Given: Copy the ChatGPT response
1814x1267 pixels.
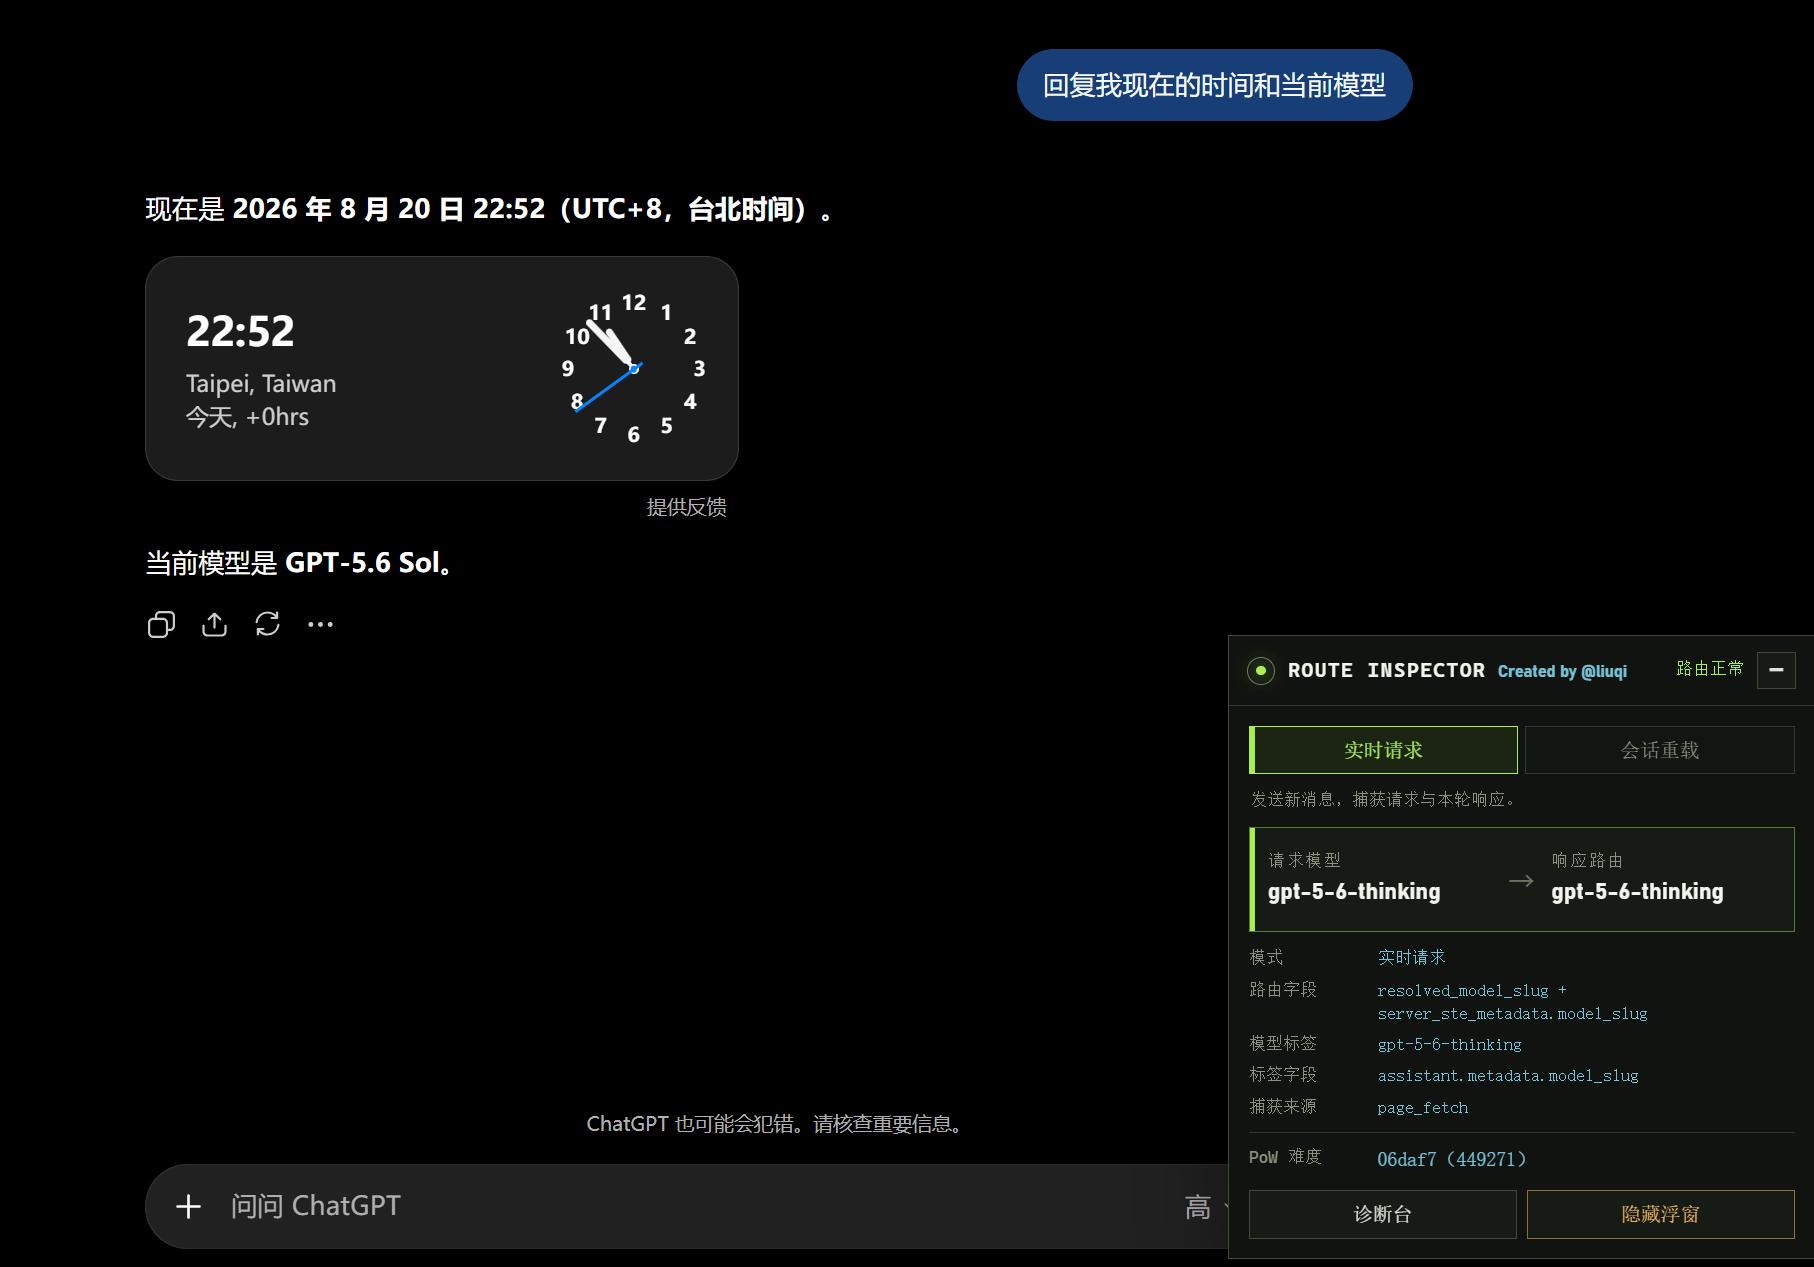Looking at the screenshot, I should (x=161, y=625).
